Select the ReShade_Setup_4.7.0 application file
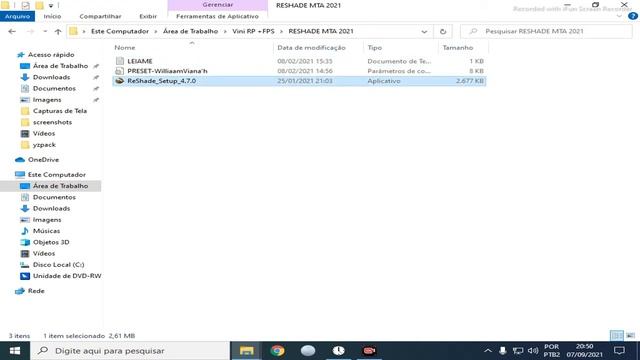 (x=299, y=81)
